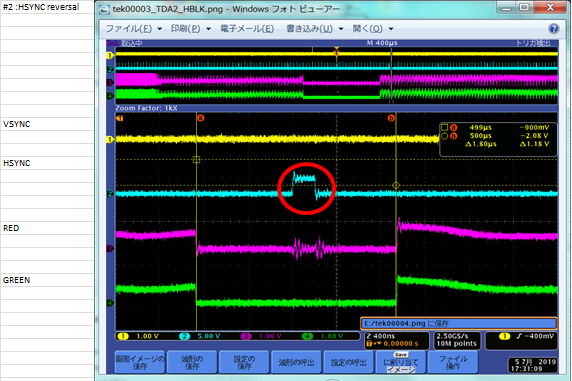Select the channel 1 yellow marker

coord(109,139)
